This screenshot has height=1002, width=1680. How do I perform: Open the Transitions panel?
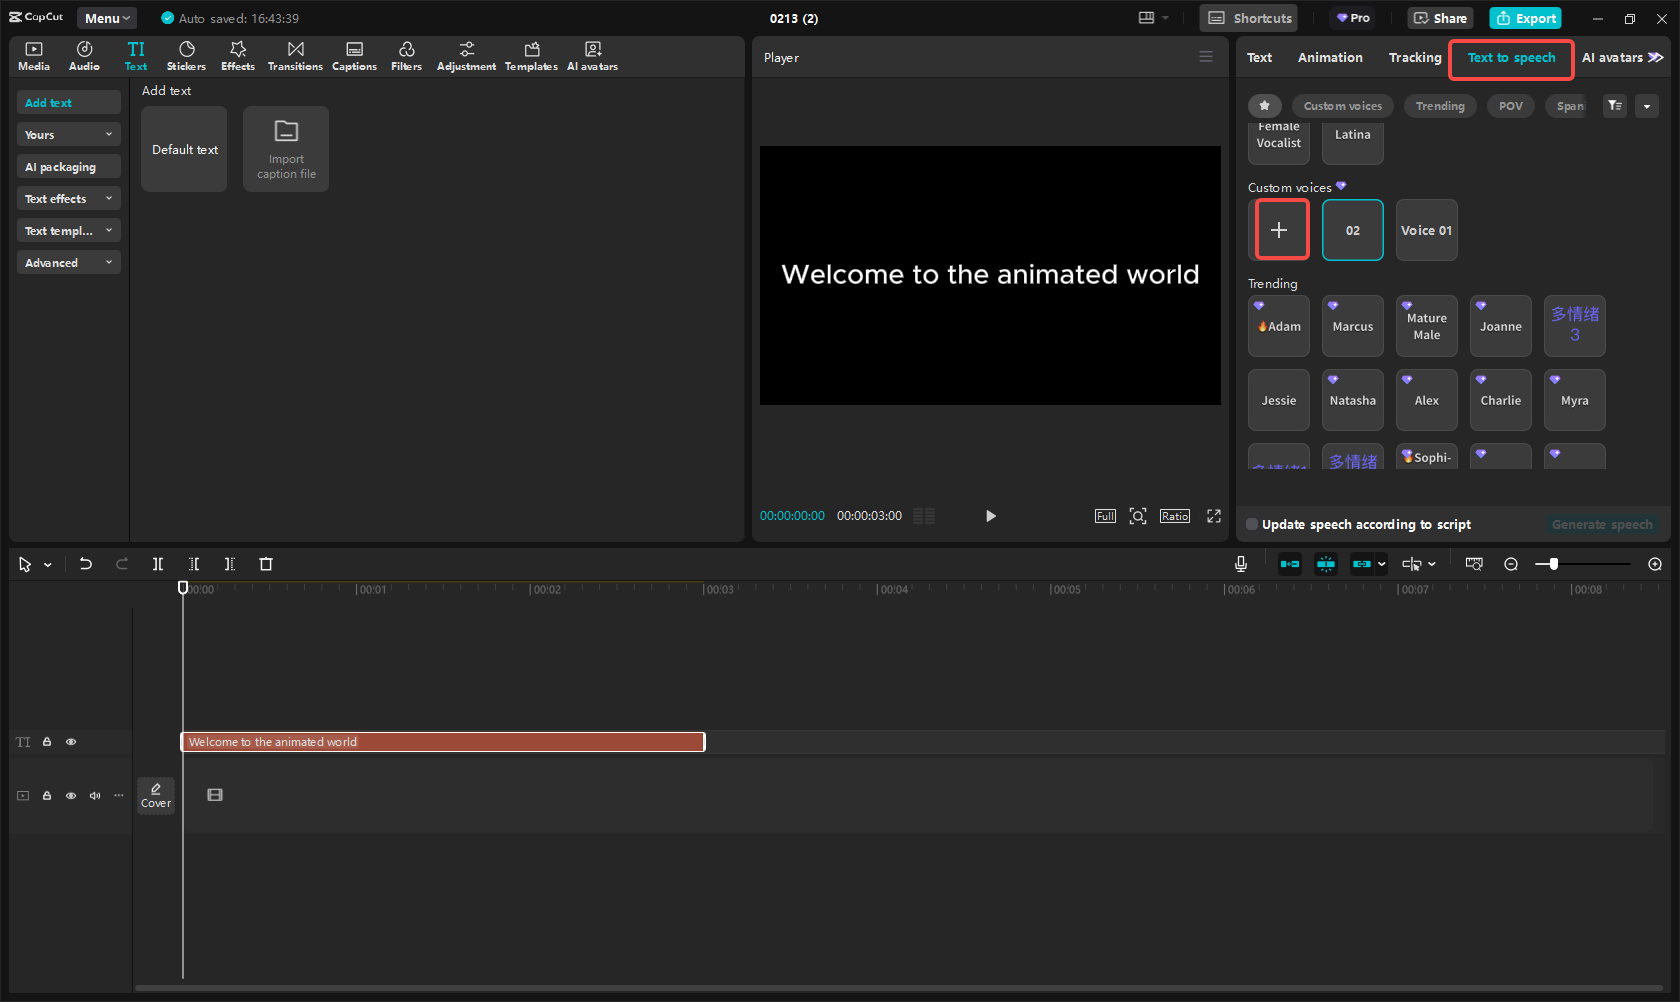point(295,56)
